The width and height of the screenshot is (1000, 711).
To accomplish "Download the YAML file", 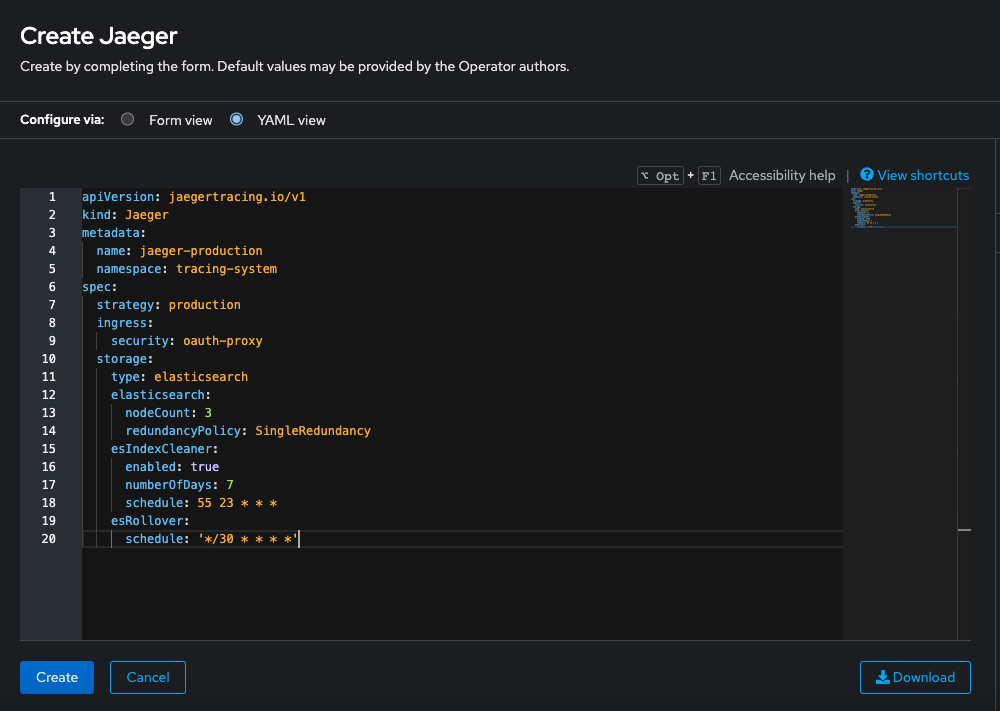I will coord(915,677).
